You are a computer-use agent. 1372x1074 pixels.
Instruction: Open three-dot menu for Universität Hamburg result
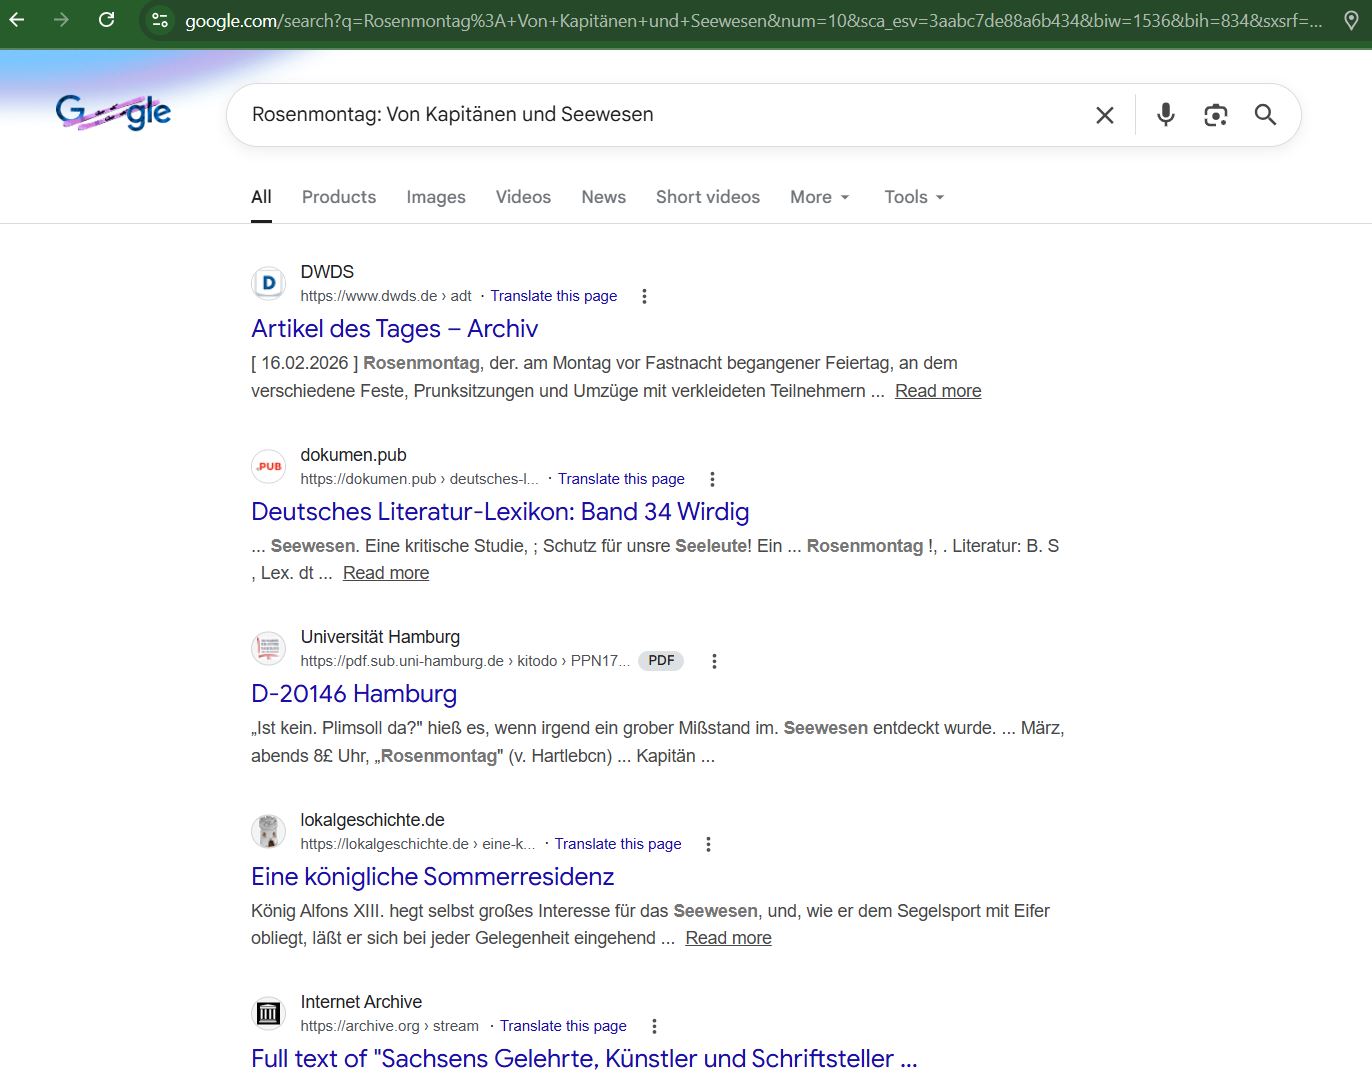point(714,661)
